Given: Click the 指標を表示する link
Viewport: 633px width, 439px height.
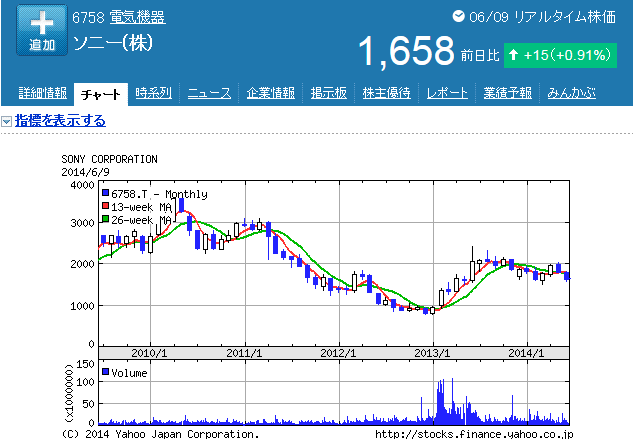Looking at the screenshot, I should 60,120.
